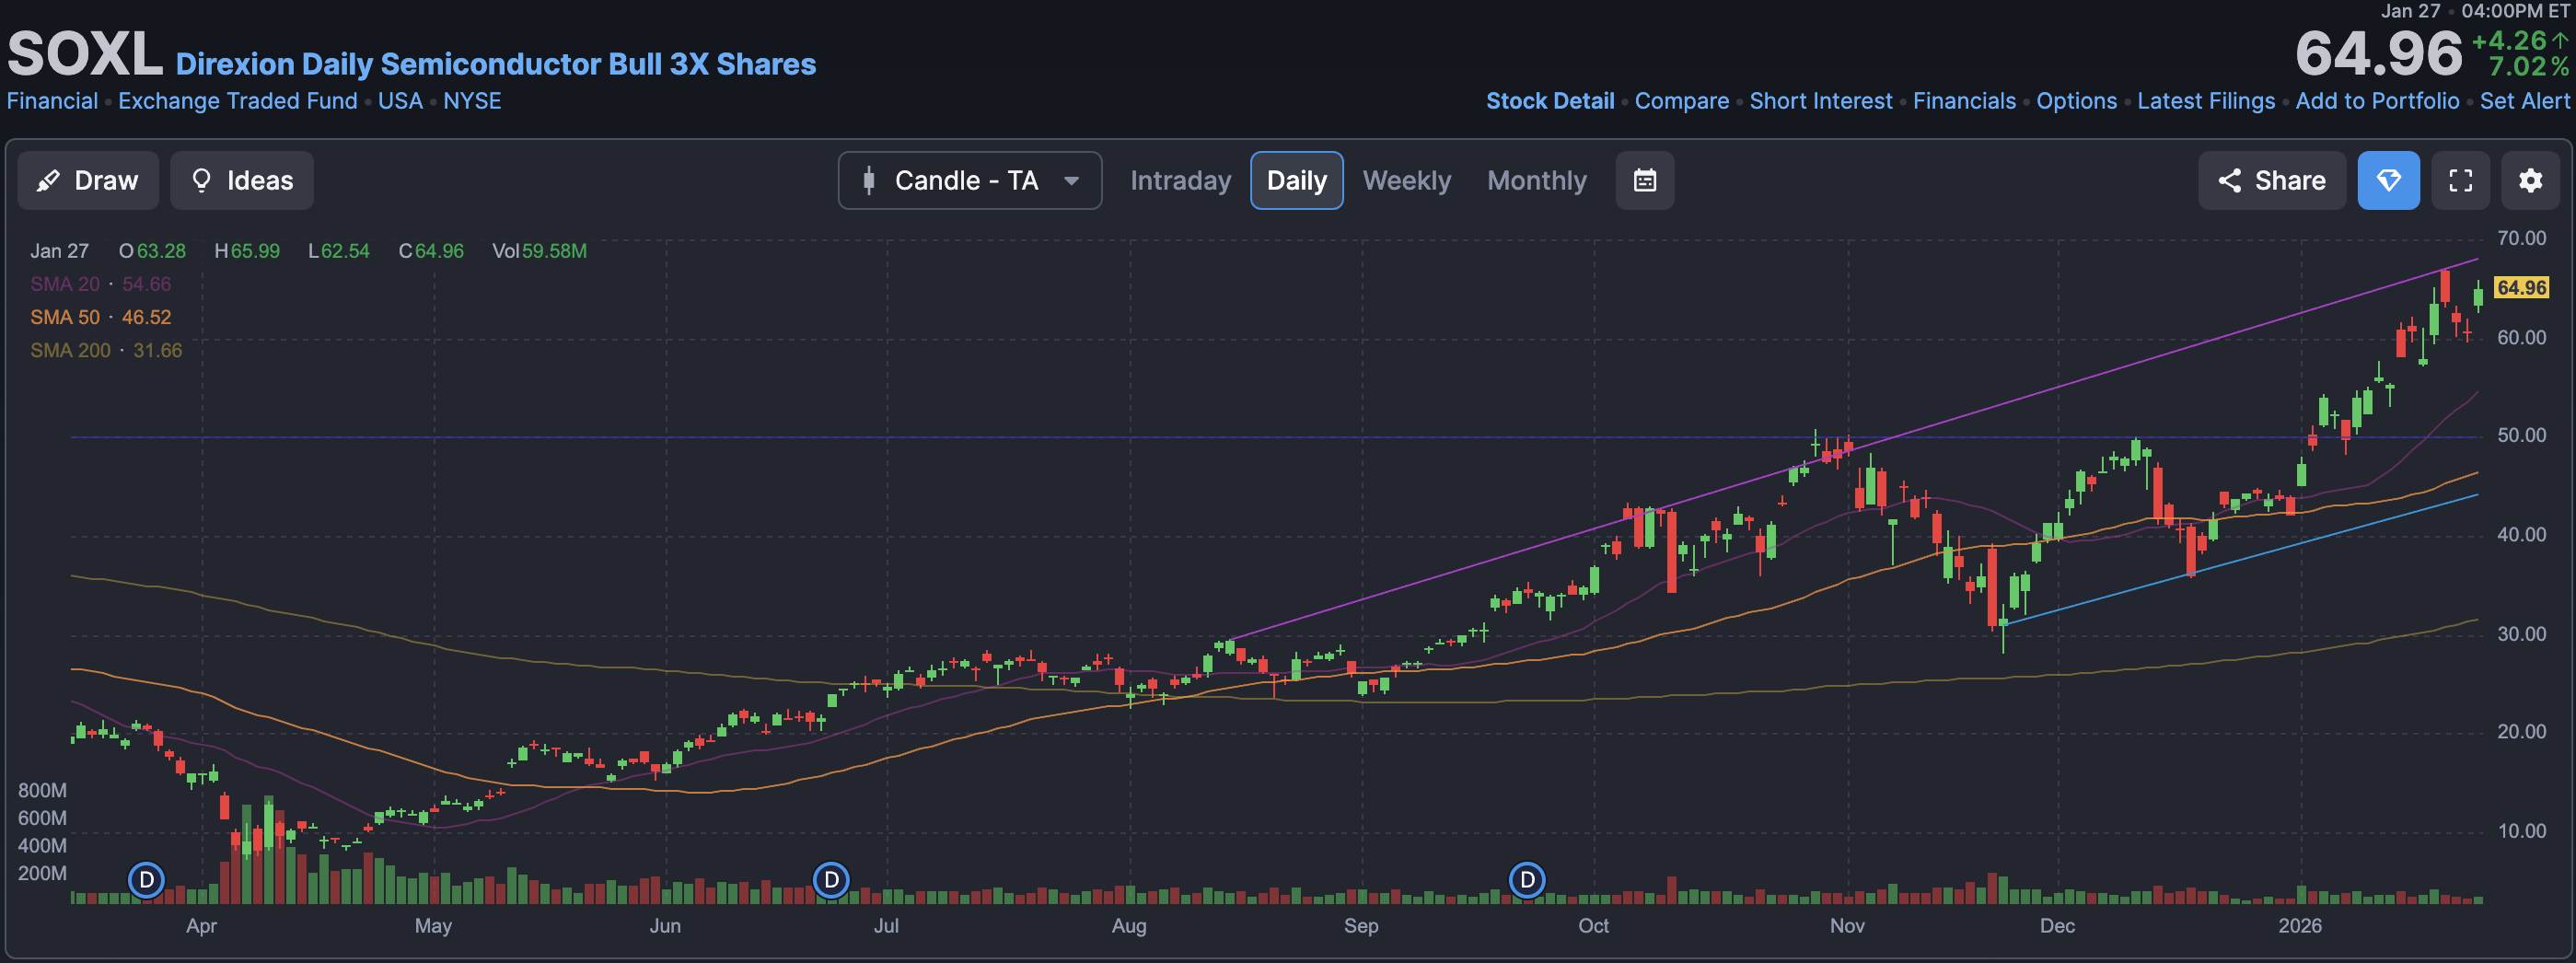This screenshot has height=963, width=2576.
Task: Click the Direxion Daily Semiconductor Bull 3X Shares title
Action: pos(496,64)
